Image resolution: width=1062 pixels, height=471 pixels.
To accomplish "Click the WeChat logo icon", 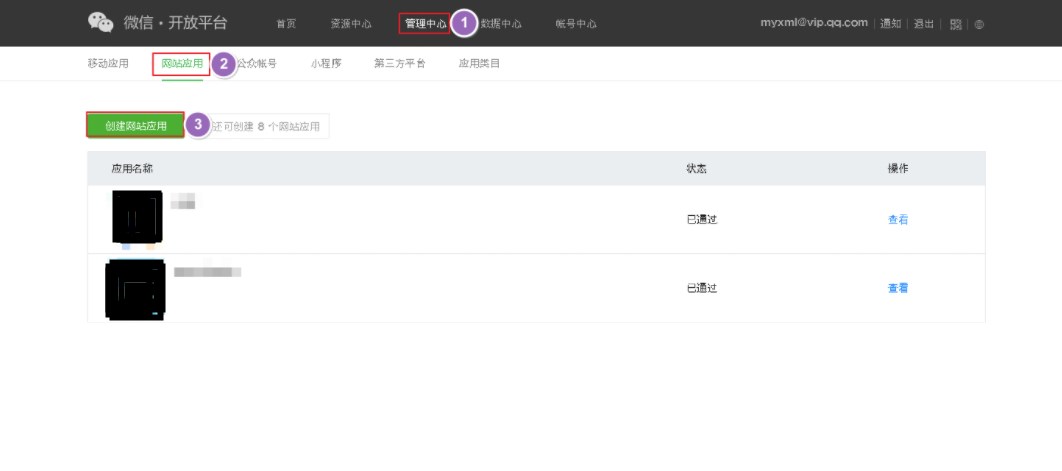I will pos(101,22).
